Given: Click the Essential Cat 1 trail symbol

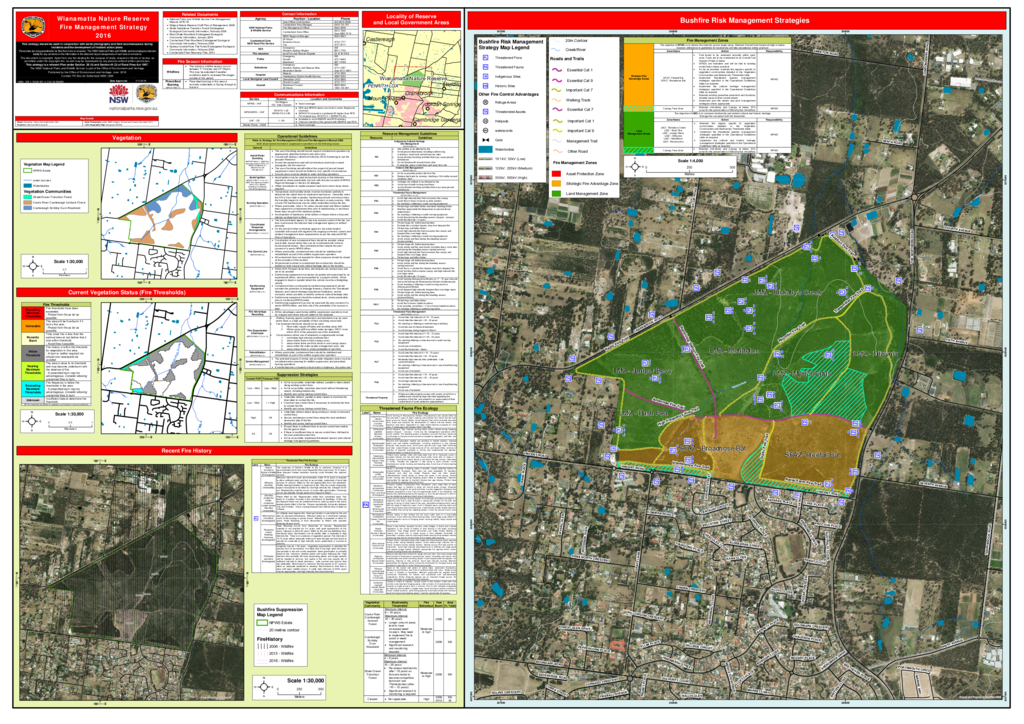Looking at the screenshot, I should click(557, 70).
